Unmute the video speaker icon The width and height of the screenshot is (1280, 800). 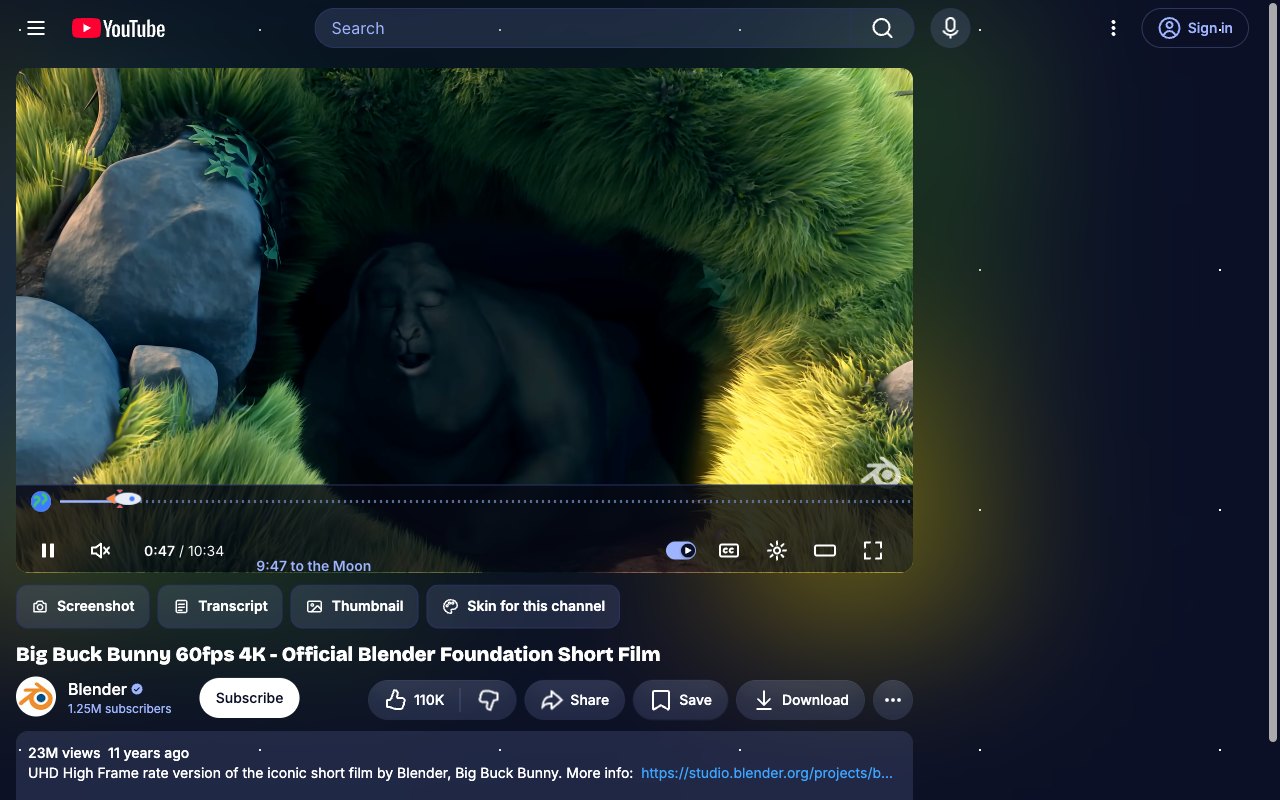pyautogui.click(x=100, y=550)
